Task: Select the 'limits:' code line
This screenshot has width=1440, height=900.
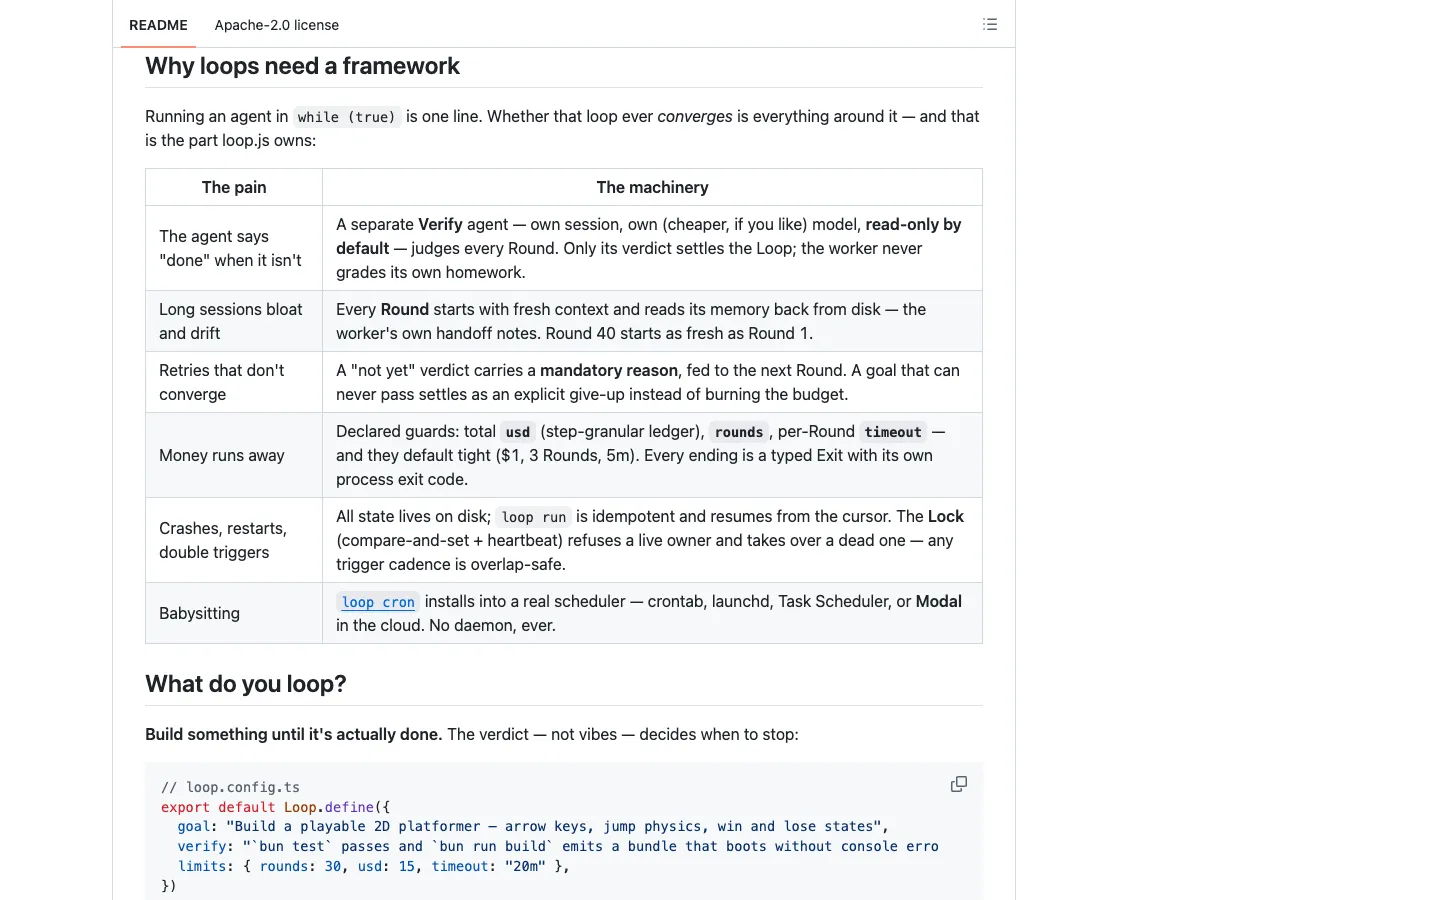Action: tap(374, 866)
